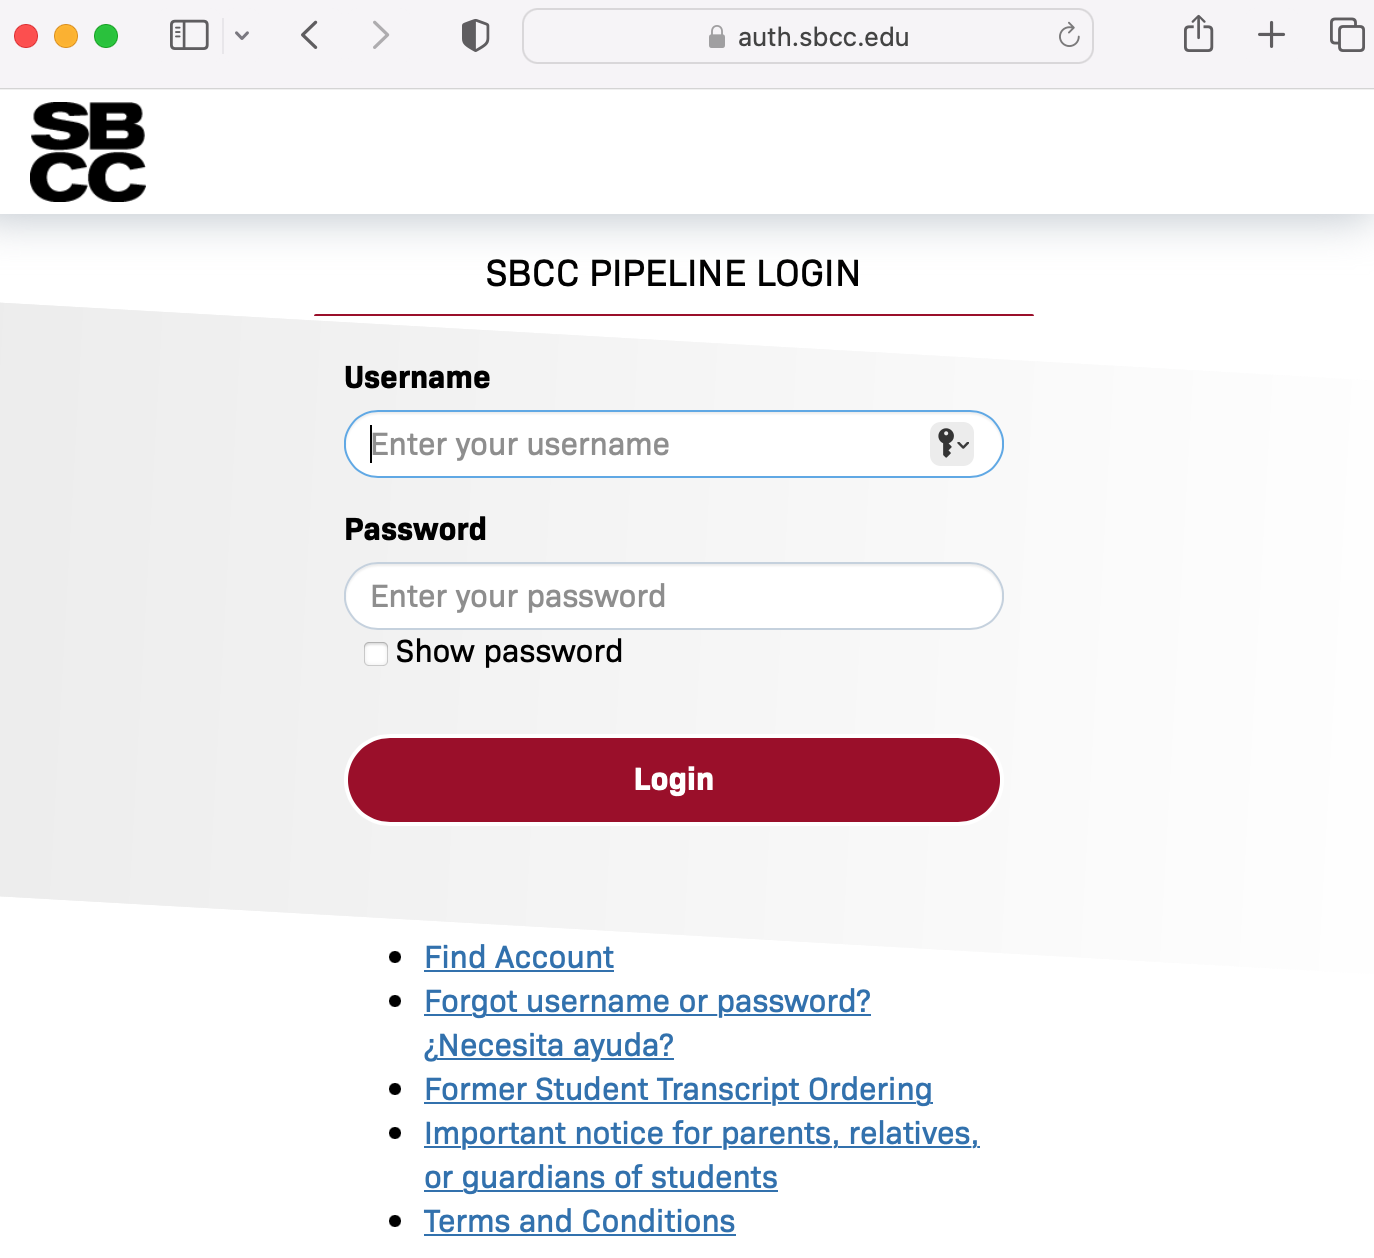
Task: Click the Forgot username or password link
Action: click(647, 1001)
